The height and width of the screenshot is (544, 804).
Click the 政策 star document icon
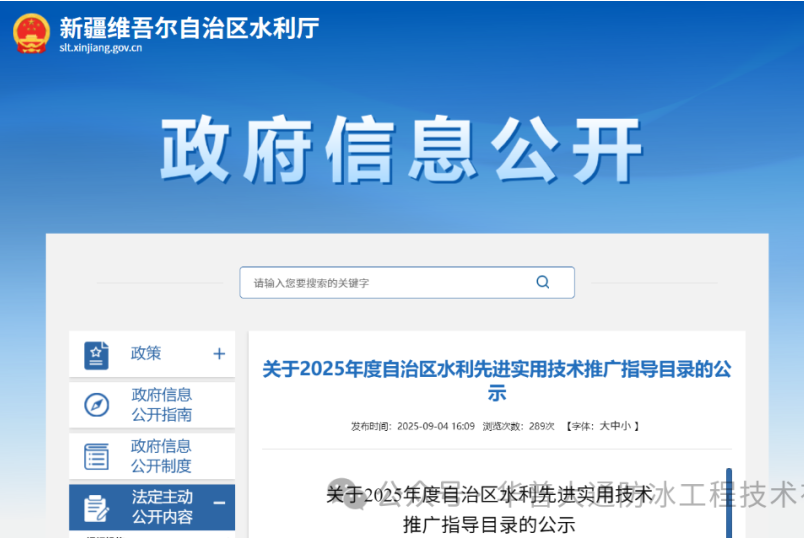click(97, 354)
